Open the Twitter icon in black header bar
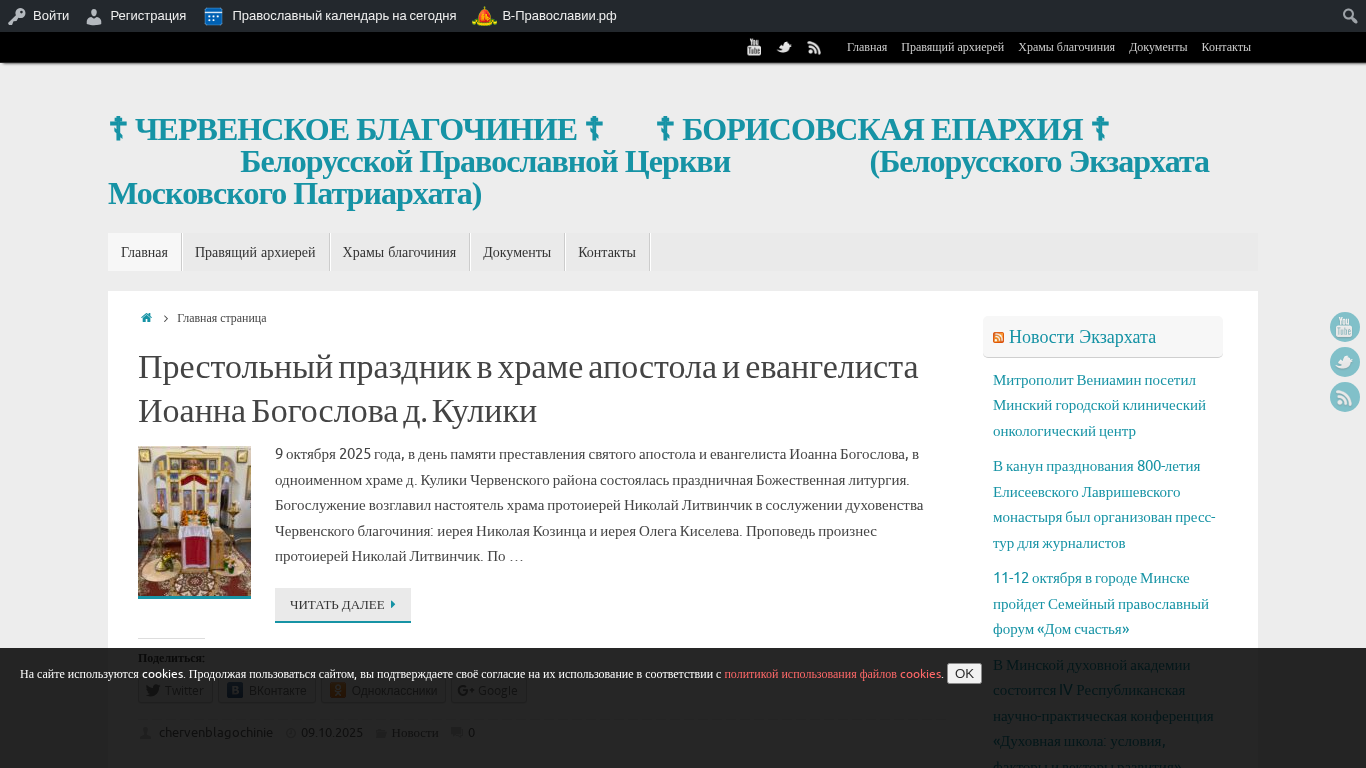The height and width of the screenshot is (768, 1366). [784, 47]
